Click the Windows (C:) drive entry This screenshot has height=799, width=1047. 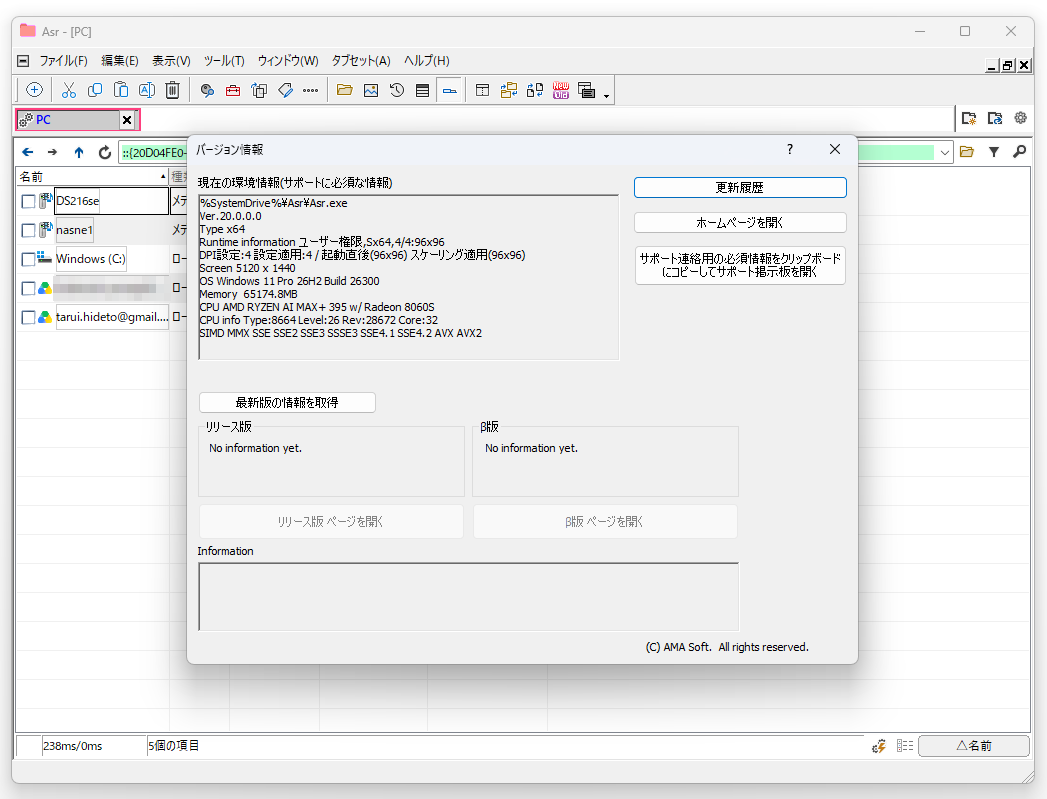(x=90, y=259)
